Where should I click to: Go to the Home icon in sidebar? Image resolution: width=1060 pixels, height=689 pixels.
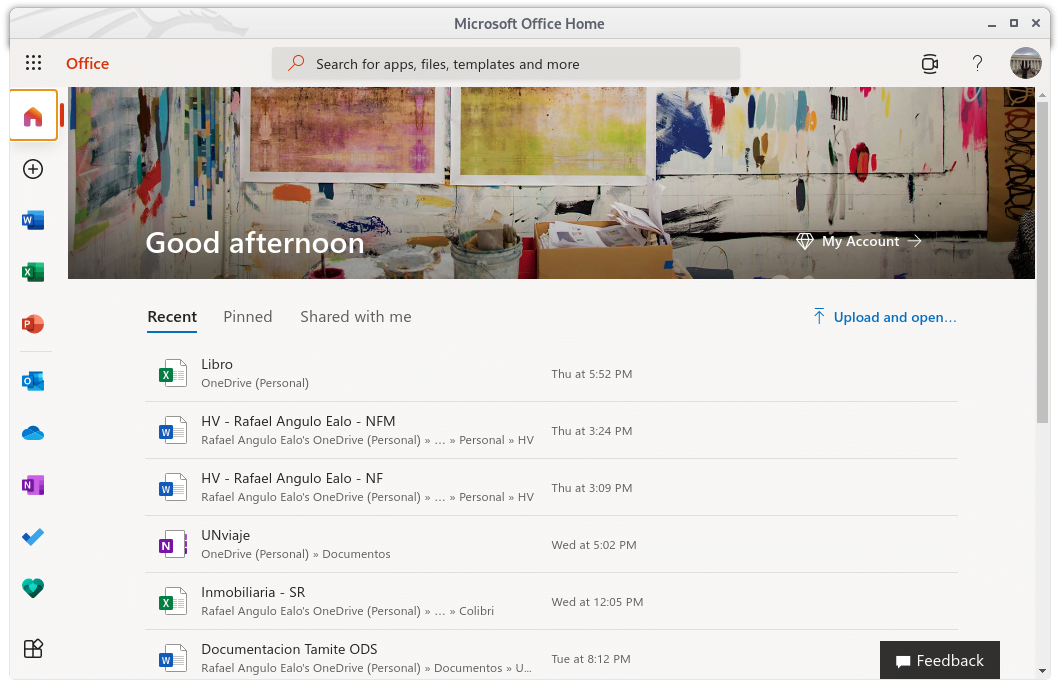[33, 116]
